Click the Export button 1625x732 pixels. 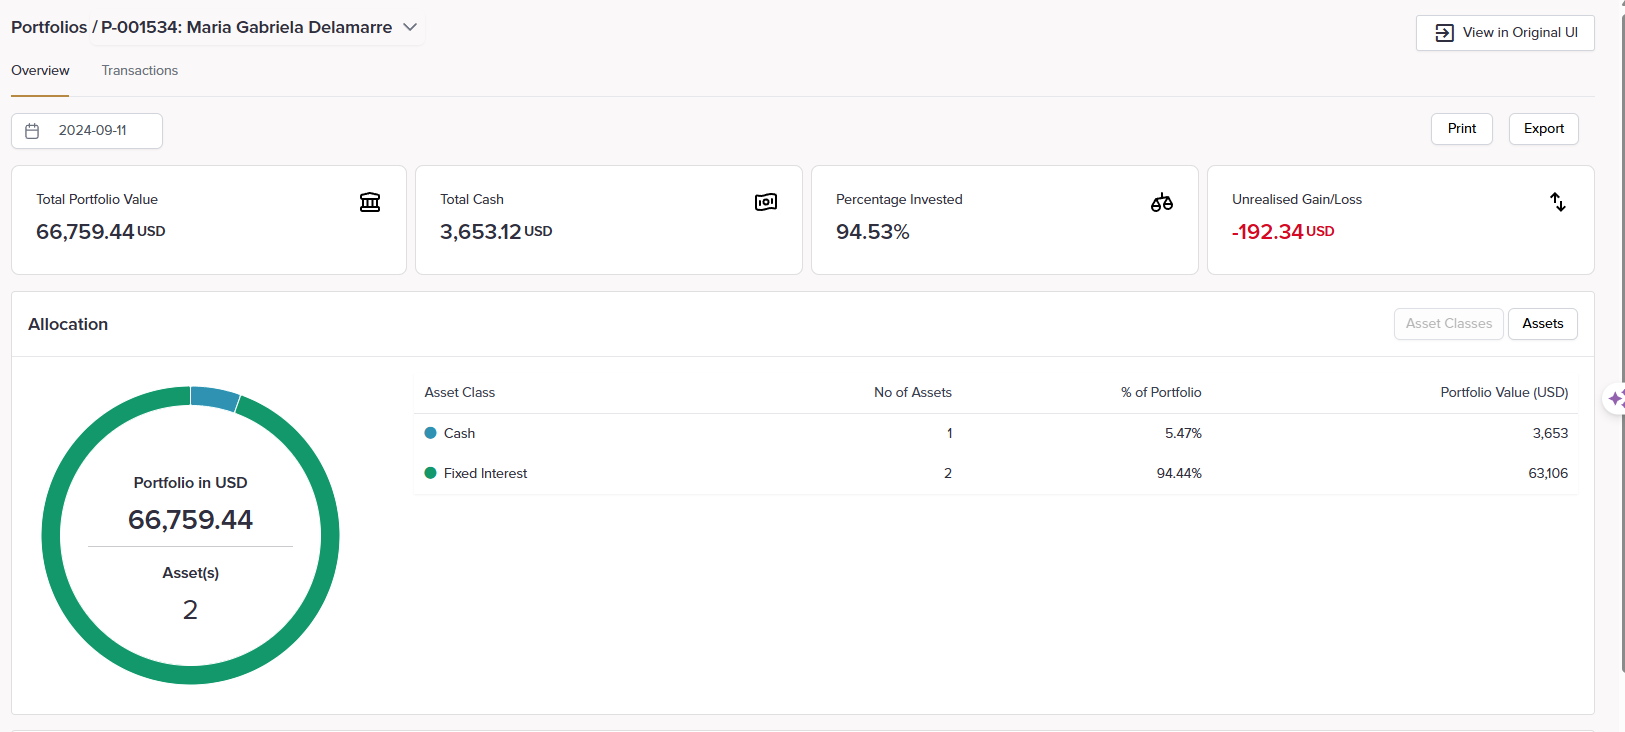[1543, 129]
